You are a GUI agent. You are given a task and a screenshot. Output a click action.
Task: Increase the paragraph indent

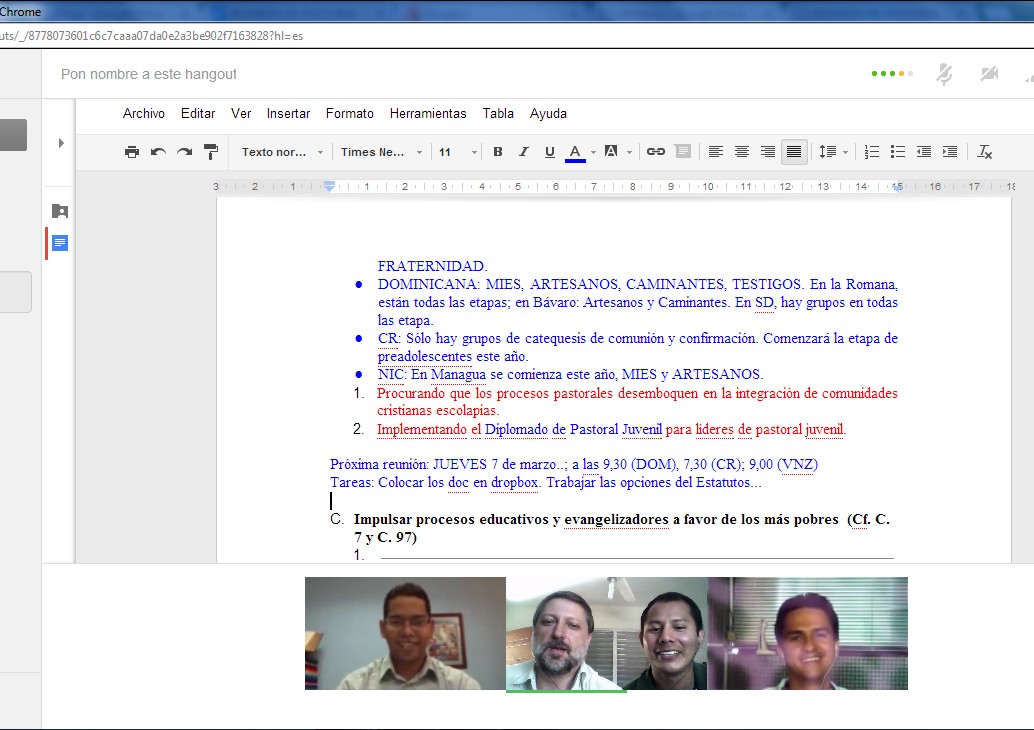coord(950,152)
